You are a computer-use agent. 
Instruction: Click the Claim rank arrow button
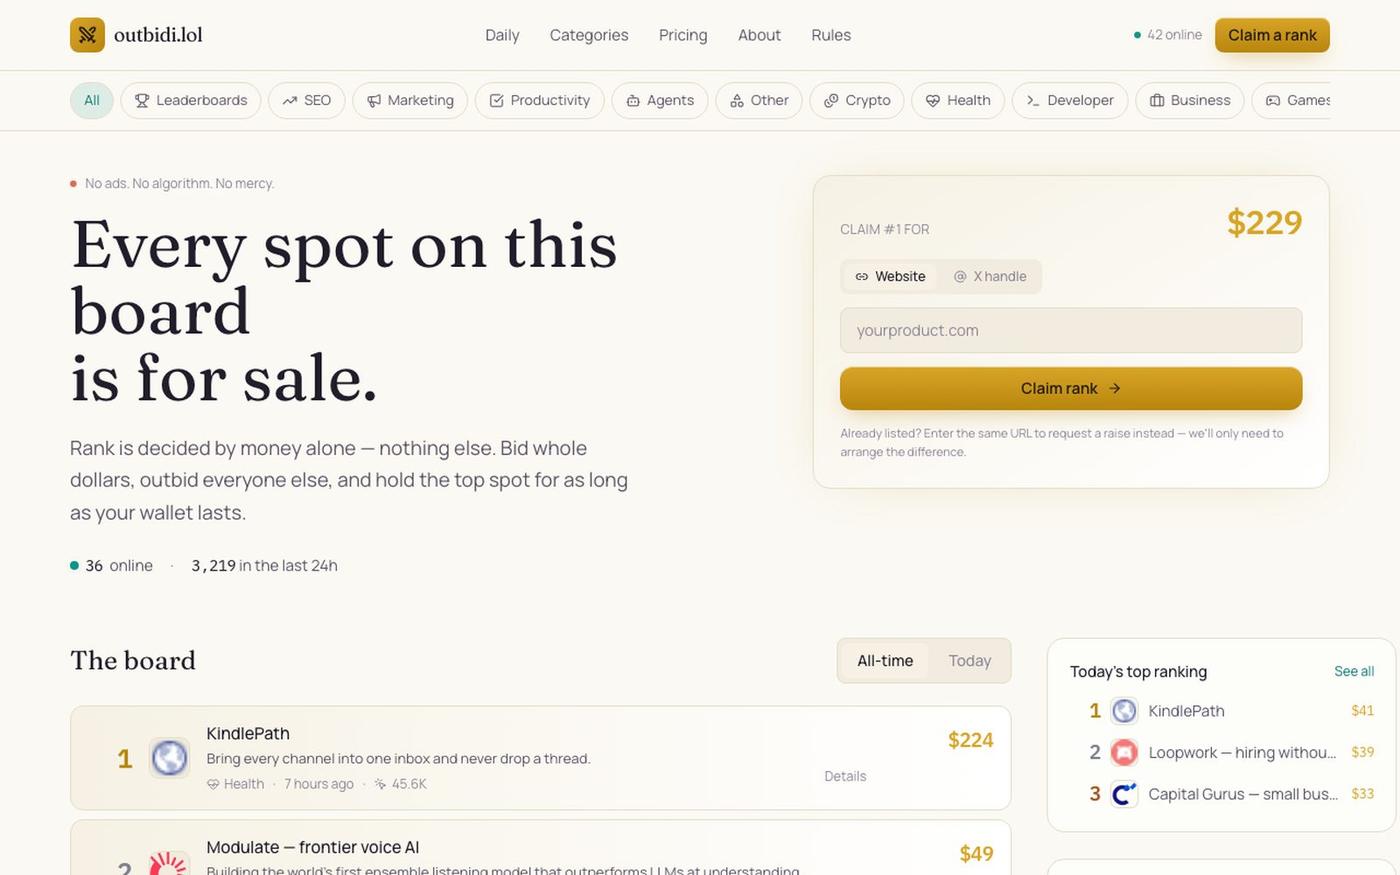tap(1071, 388)
